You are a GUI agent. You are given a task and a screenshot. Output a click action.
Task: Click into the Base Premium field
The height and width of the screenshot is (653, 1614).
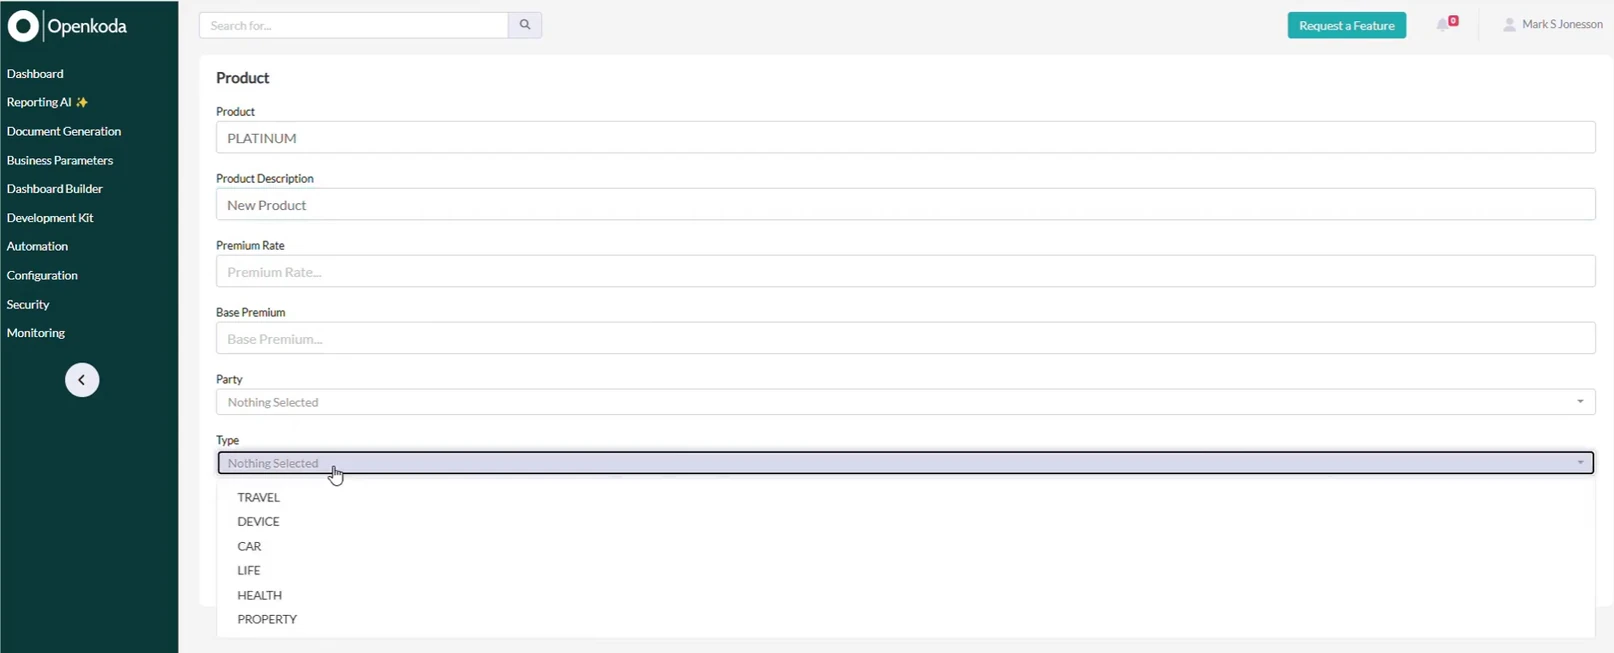tap(905, 338)
